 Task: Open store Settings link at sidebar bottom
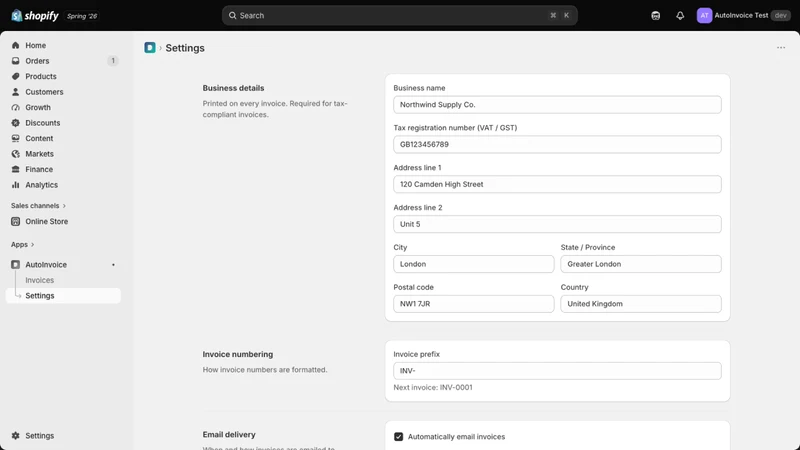[40, 436]
